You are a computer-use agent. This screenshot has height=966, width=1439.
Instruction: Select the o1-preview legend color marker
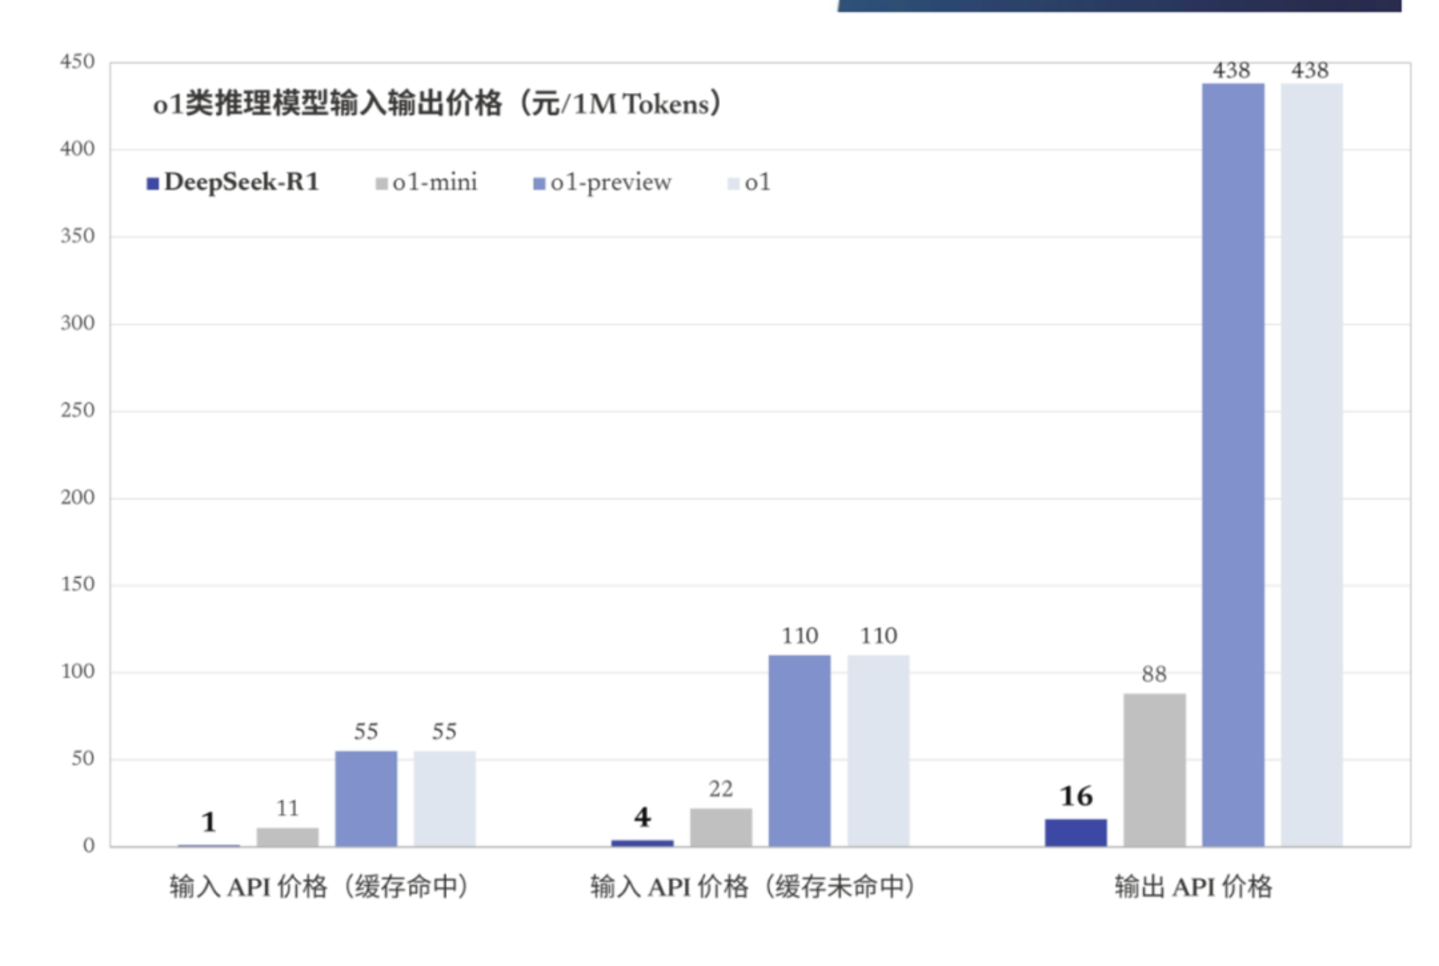[539, 184]
